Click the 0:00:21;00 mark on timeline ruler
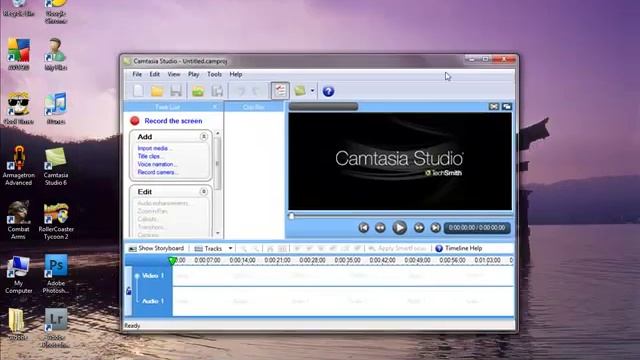The height and width of the screenshot is (360, 640). click(278, 260)
